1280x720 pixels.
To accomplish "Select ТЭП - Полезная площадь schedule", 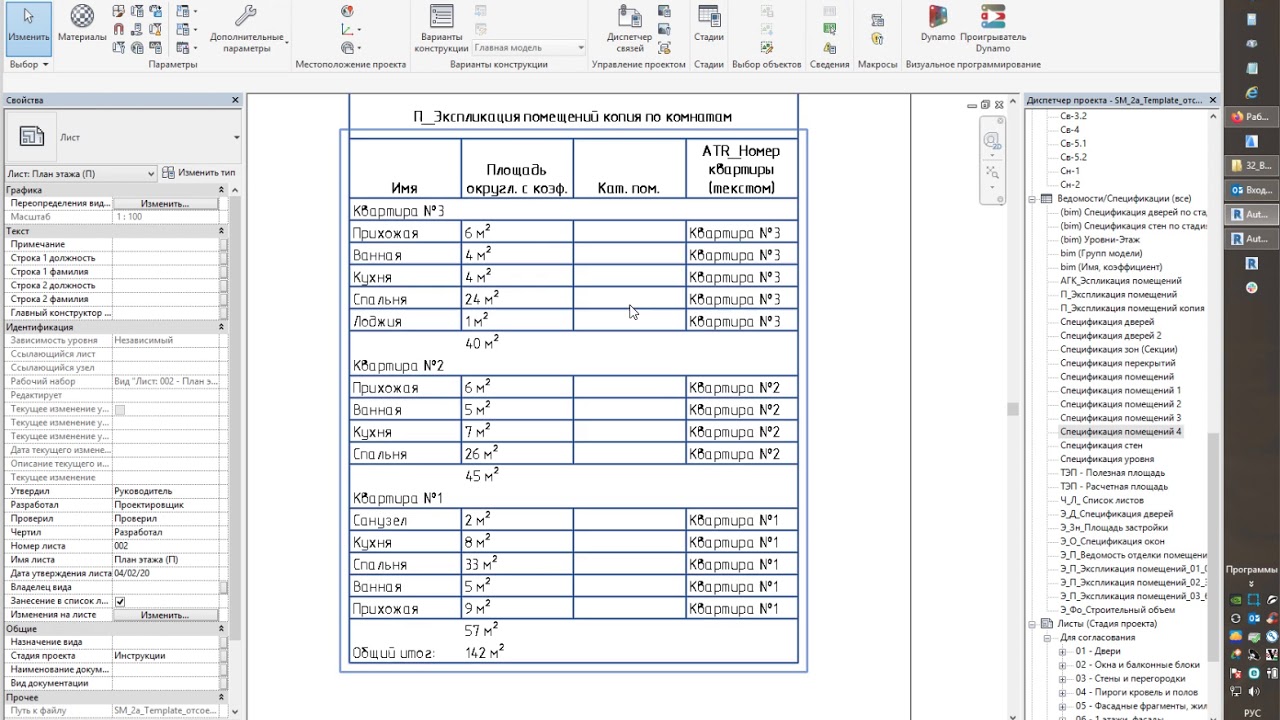I will (1112, 473).
